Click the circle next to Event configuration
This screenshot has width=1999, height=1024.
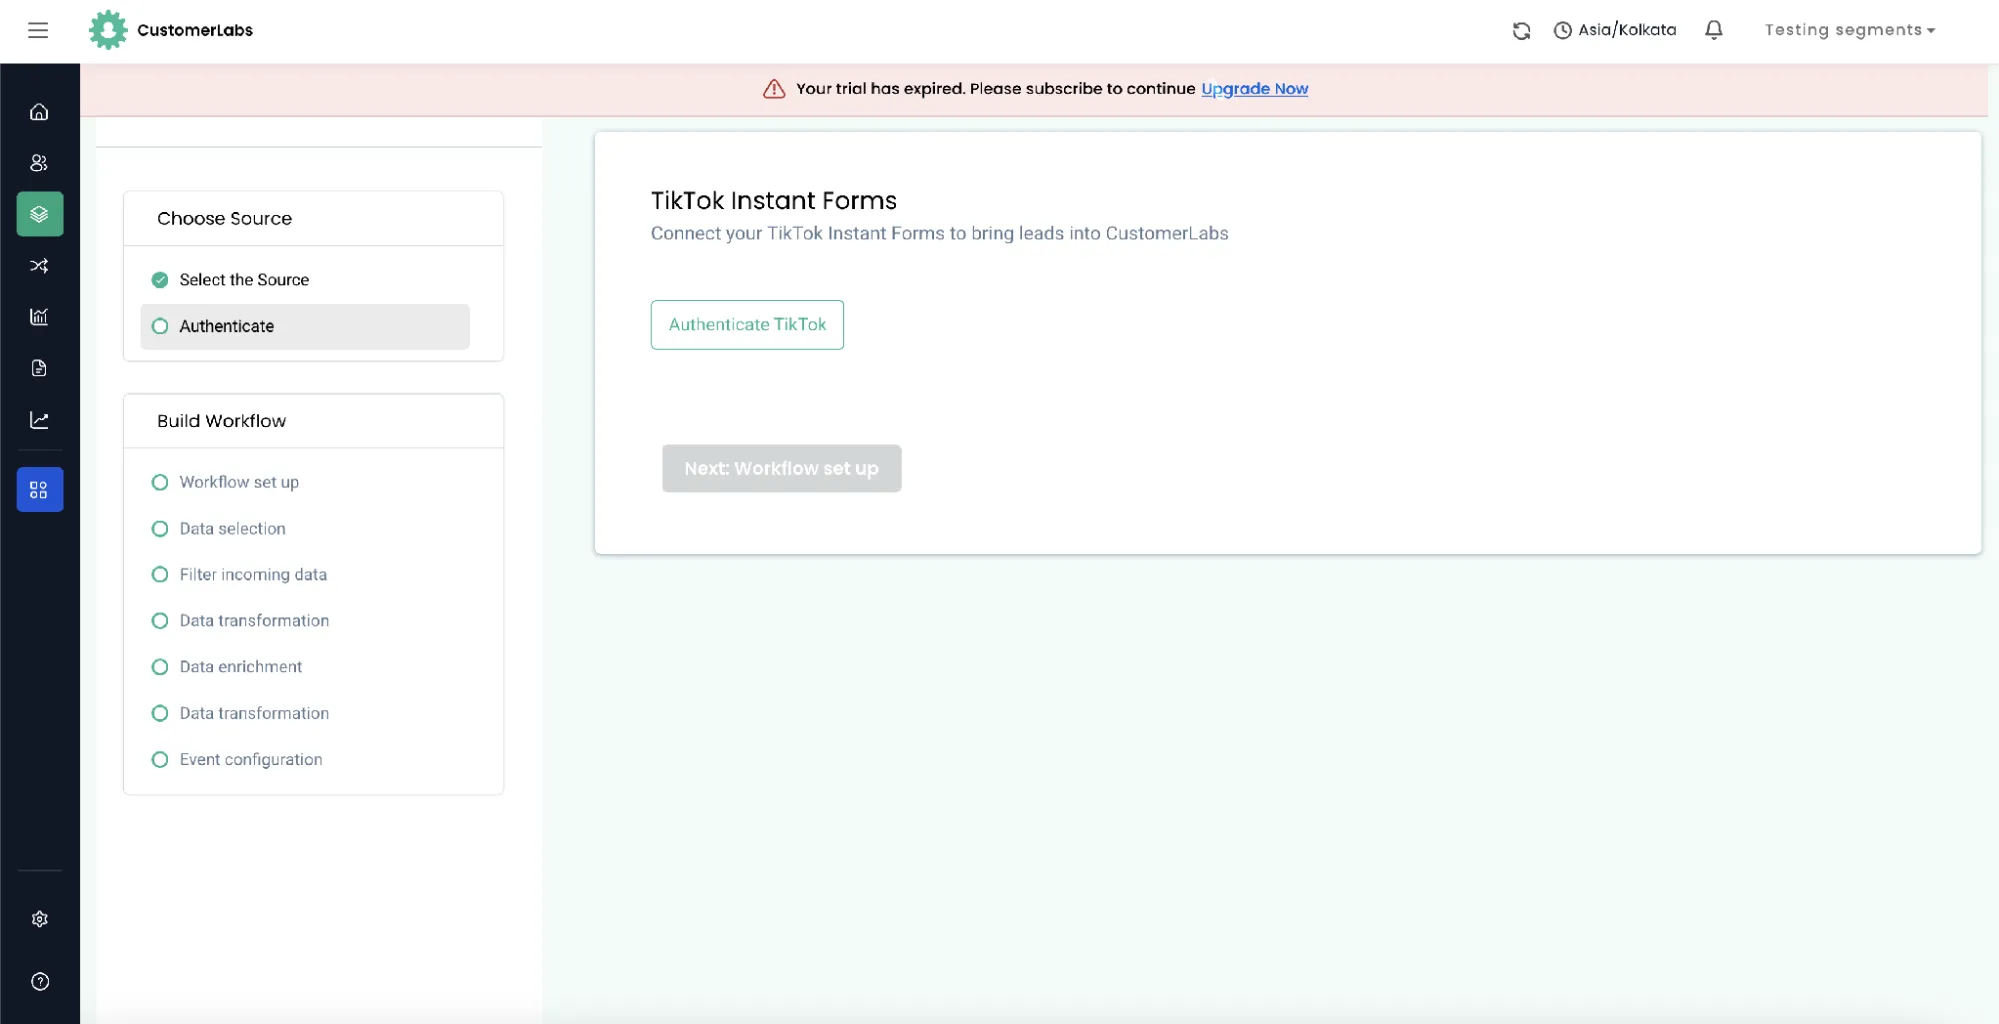click(160, 759)
